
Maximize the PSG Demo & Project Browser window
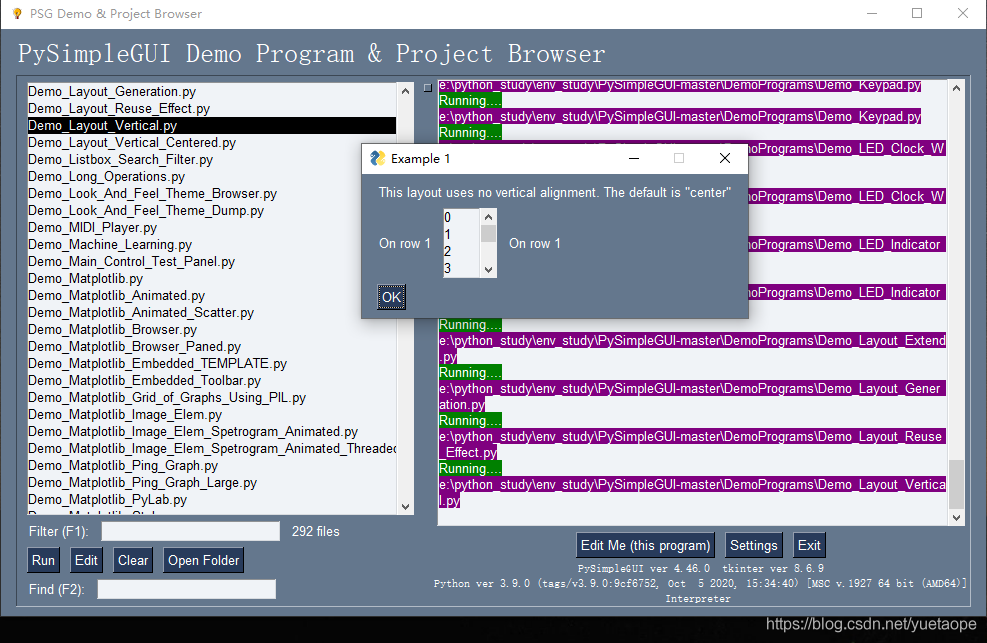click(917, 13)
